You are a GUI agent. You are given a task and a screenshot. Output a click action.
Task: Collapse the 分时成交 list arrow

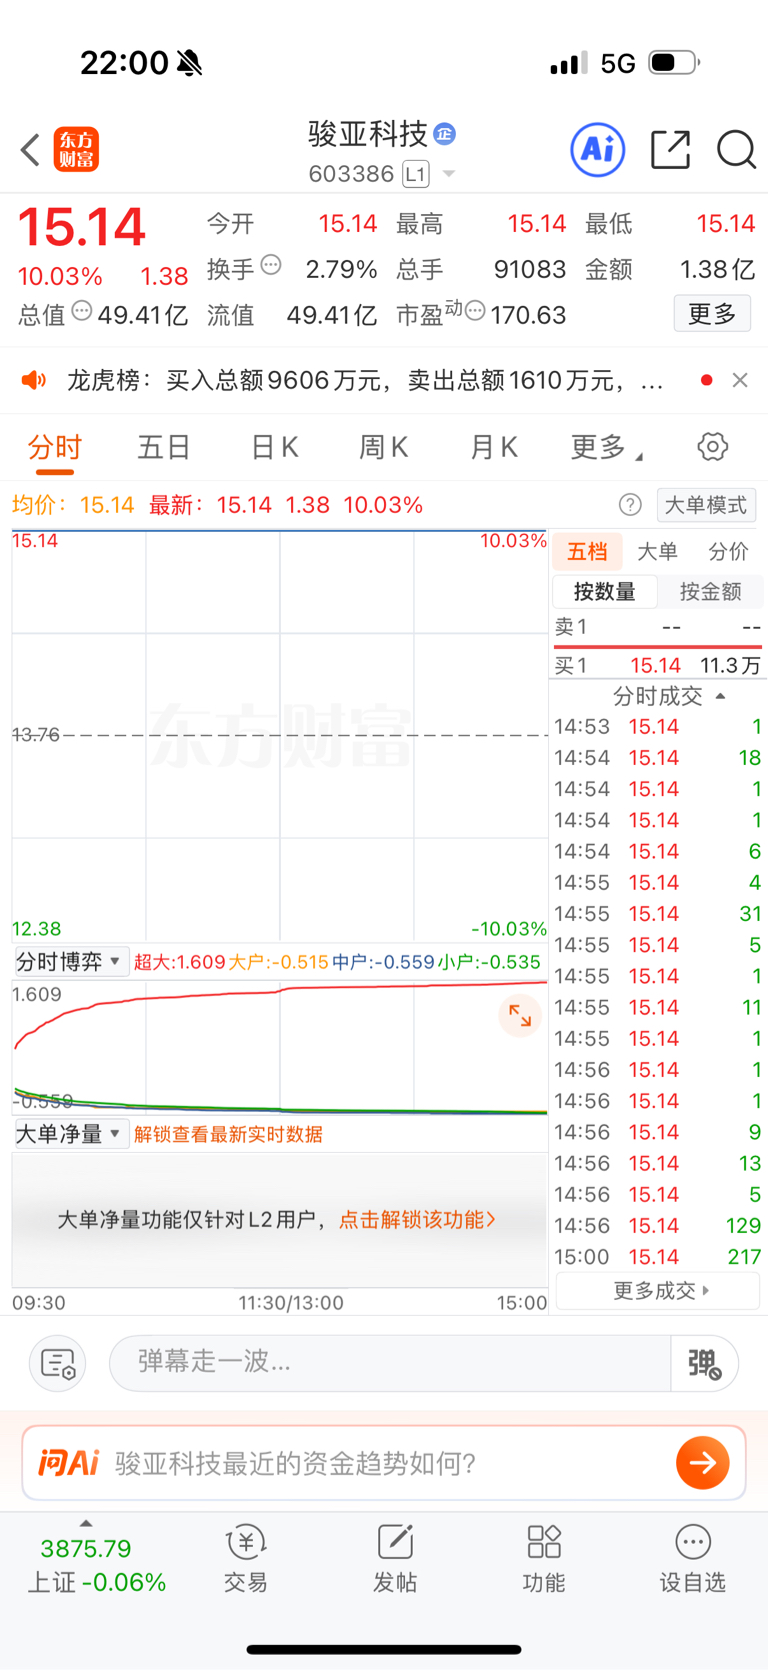[721, 696]
